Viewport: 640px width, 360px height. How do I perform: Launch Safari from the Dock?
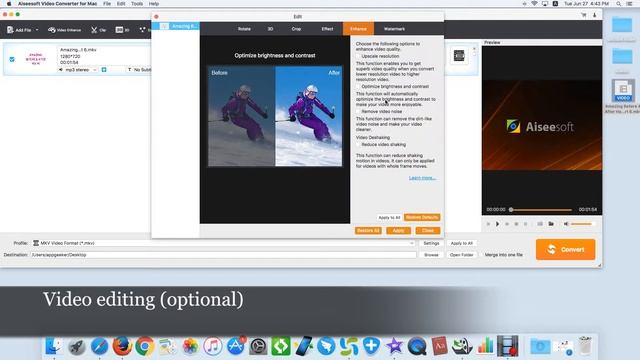pos(99,346)
